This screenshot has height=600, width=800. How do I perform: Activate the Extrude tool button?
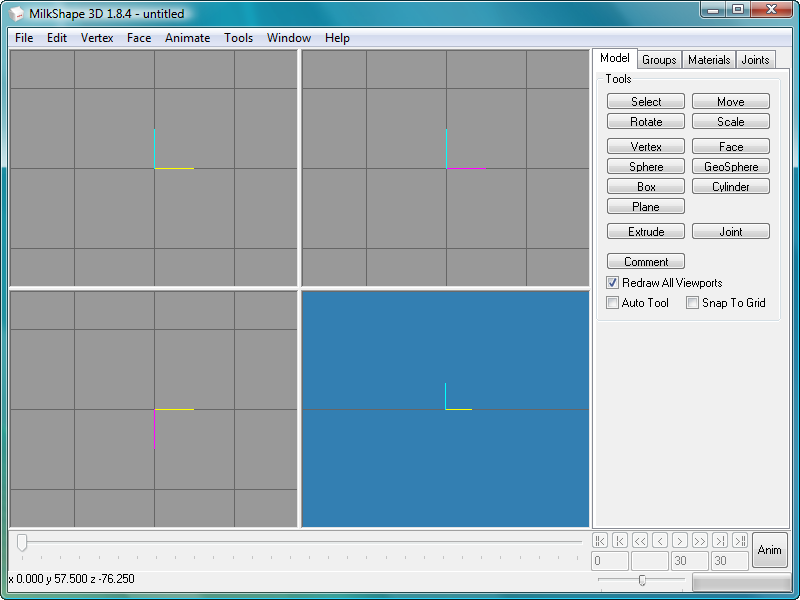coord(646,232)
